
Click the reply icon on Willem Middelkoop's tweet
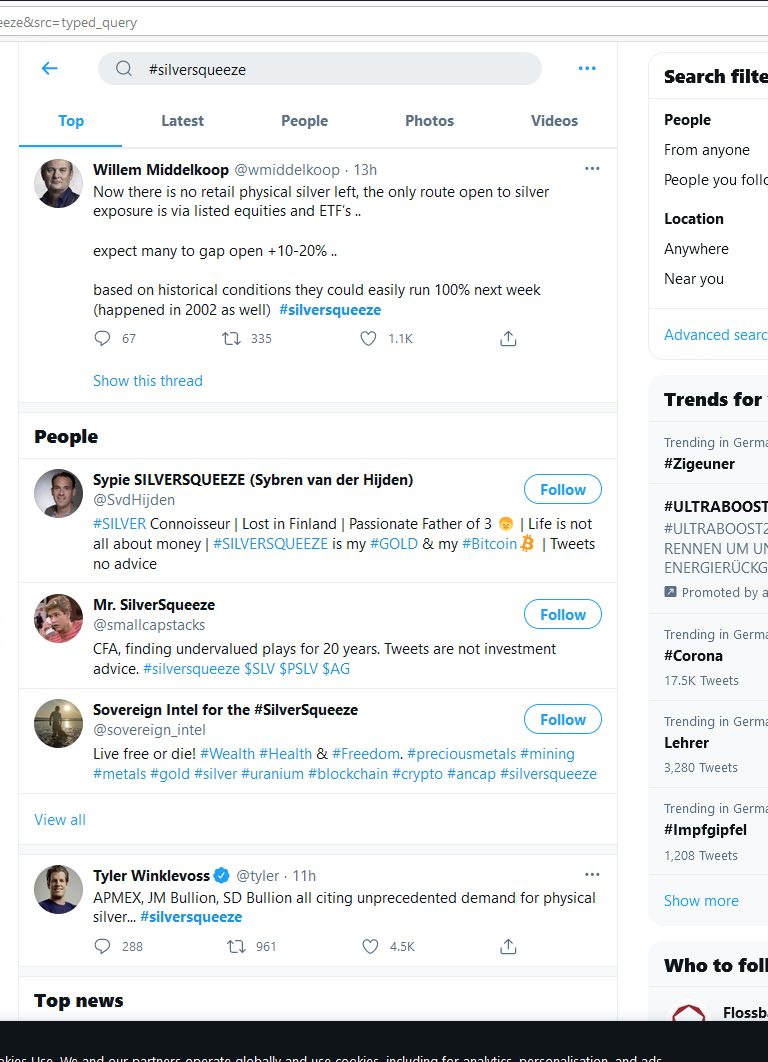[x=102, y=339]
